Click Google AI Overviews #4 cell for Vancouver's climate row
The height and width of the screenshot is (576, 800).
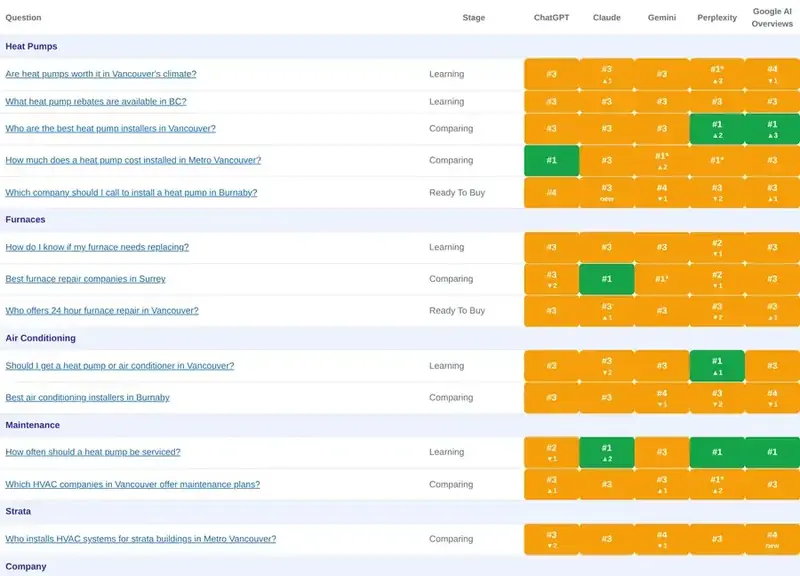pyautogui.click(x=772, y=74)
